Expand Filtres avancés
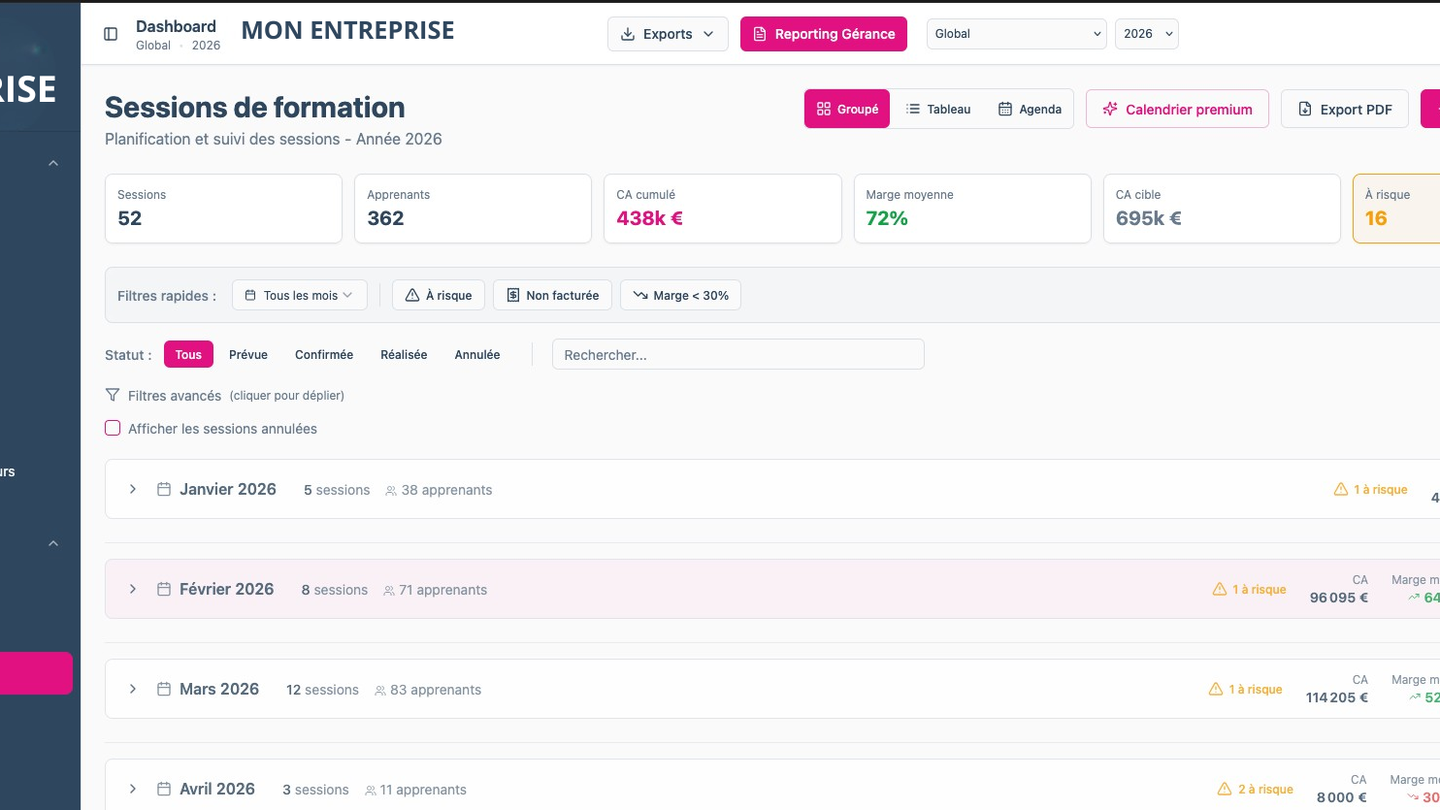This screenshot has width=1440, height=810. [225, 395]
